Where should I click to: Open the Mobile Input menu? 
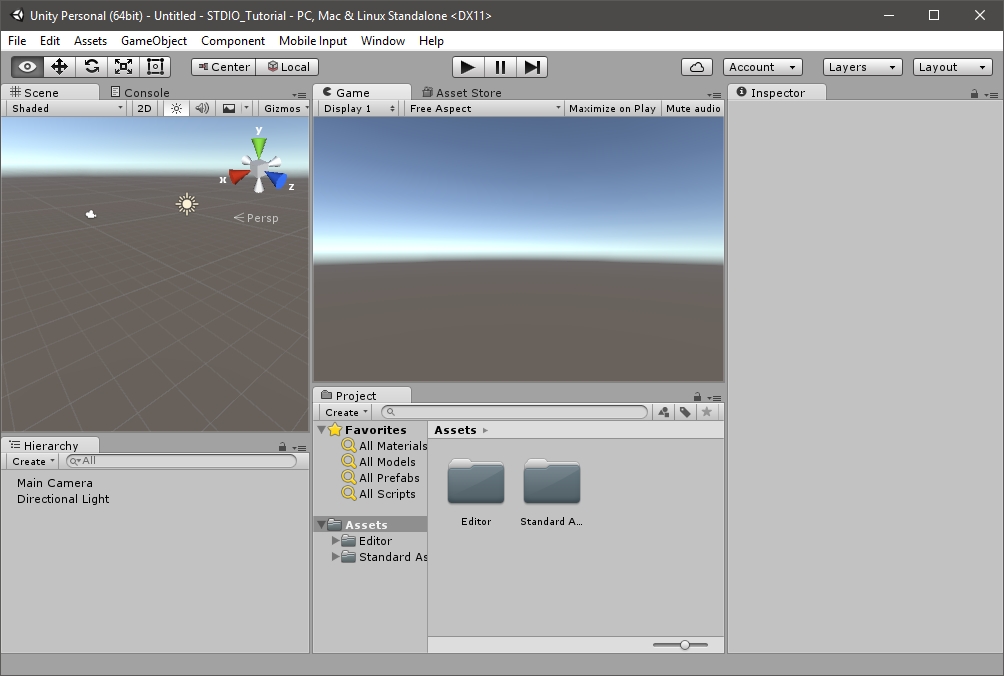[312, 40]
